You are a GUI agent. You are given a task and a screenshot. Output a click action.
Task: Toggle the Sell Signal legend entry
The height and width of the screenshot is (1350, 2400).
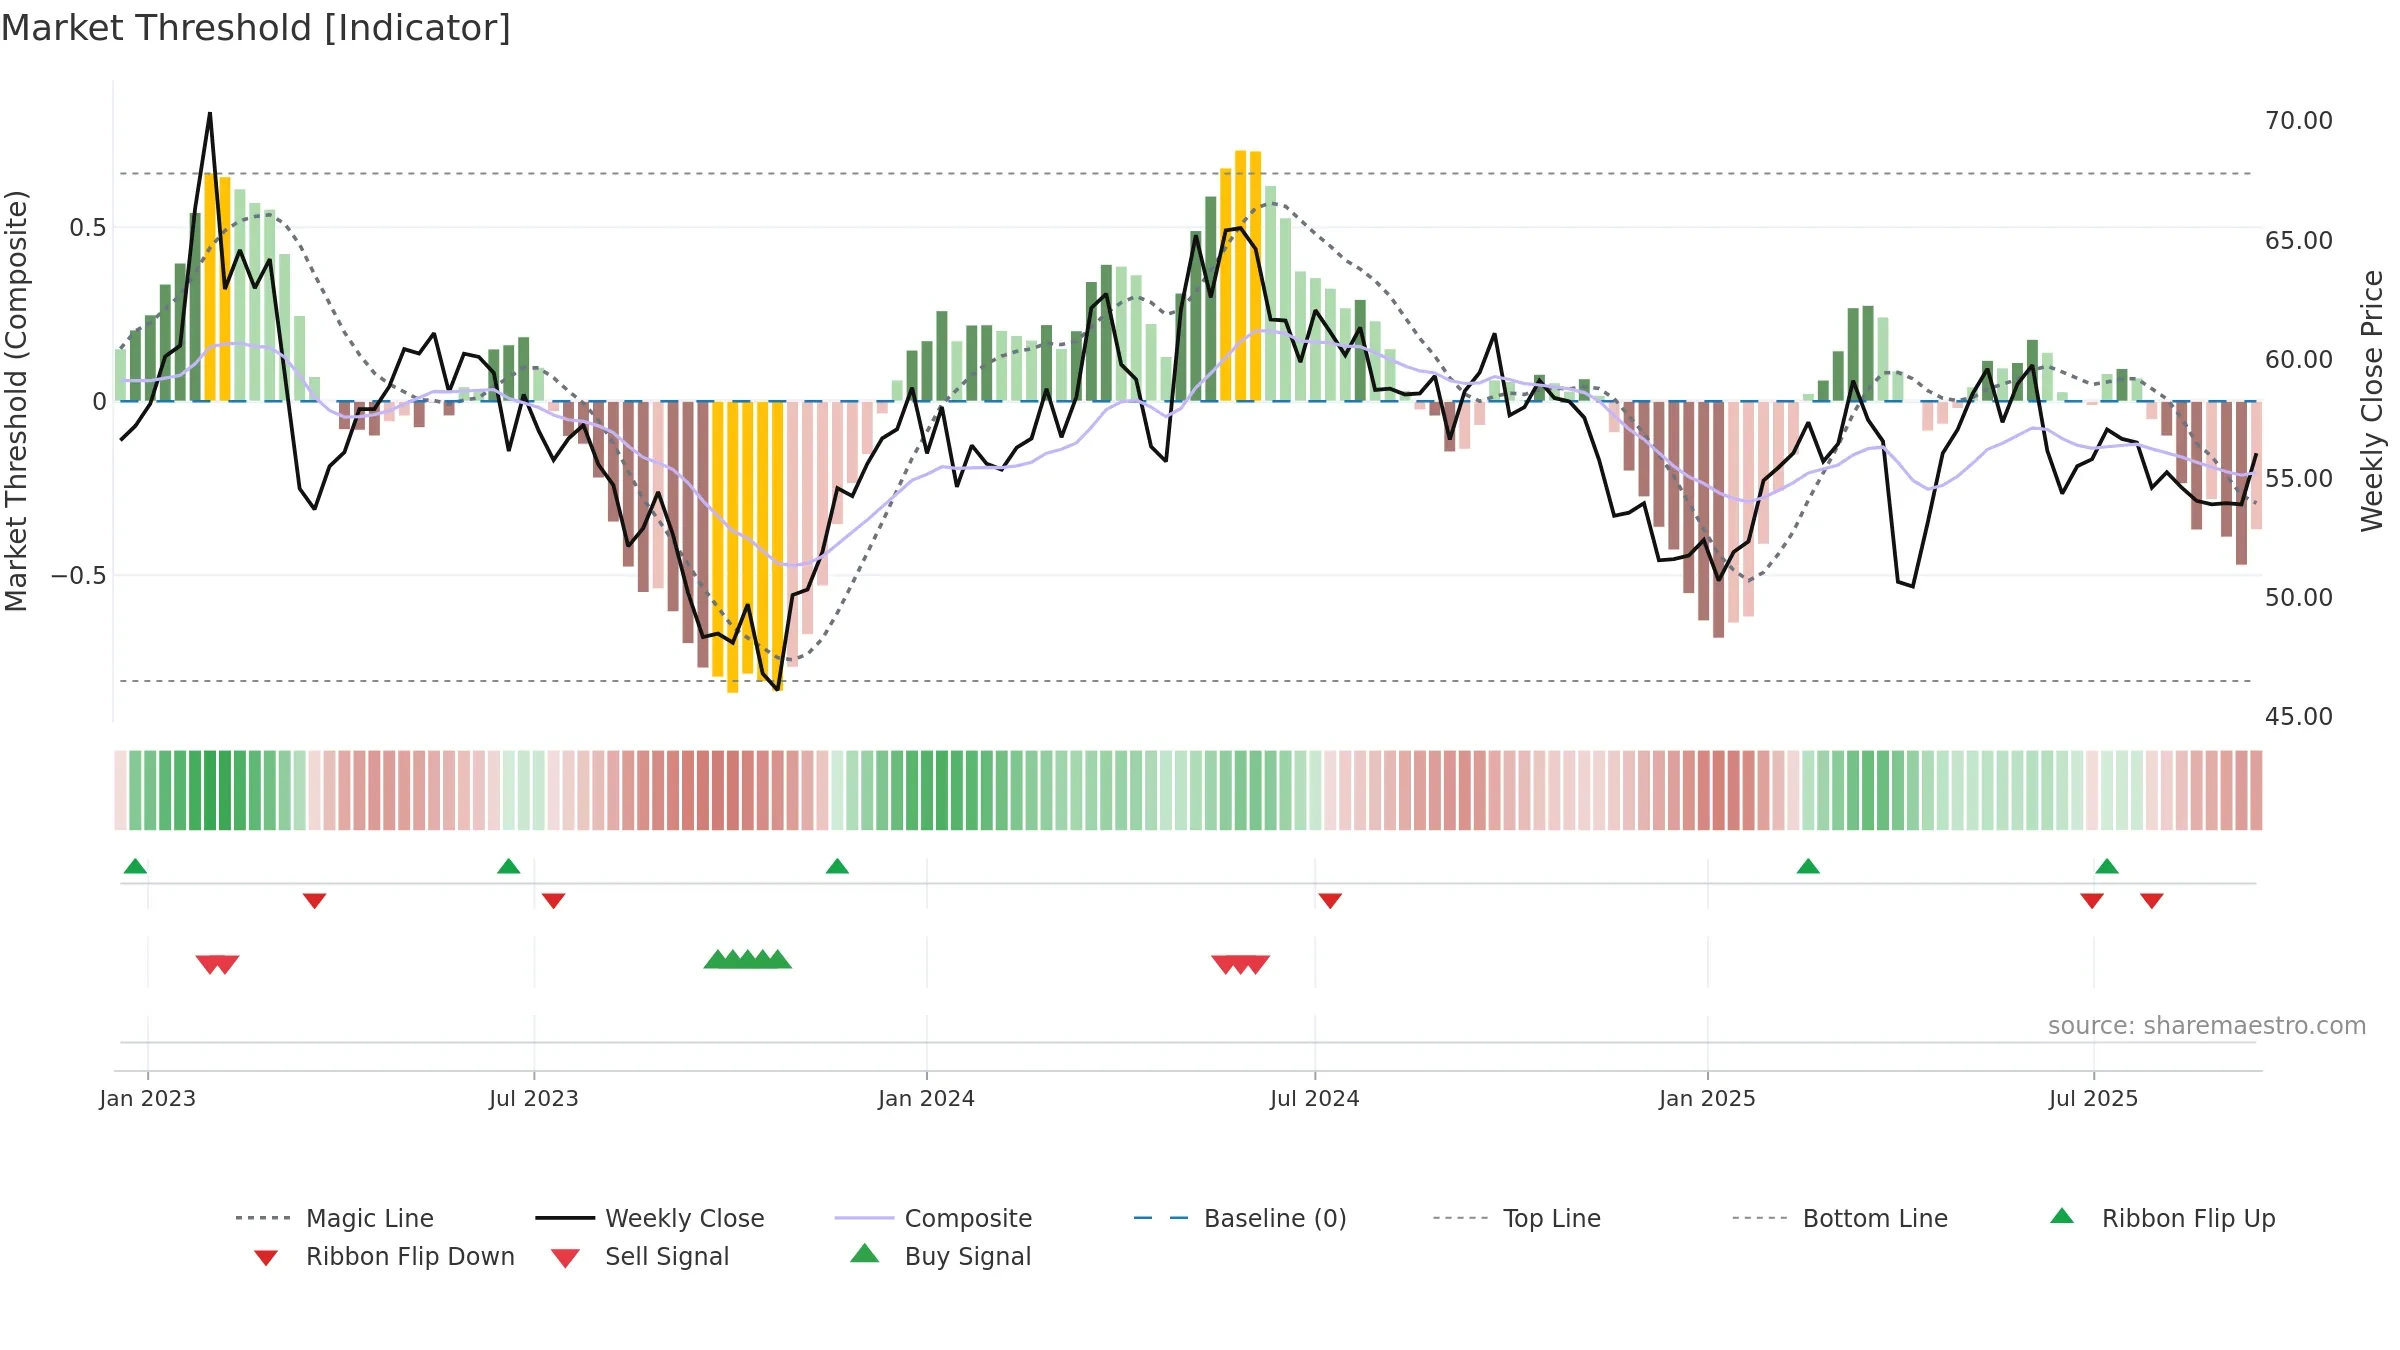640,1256
